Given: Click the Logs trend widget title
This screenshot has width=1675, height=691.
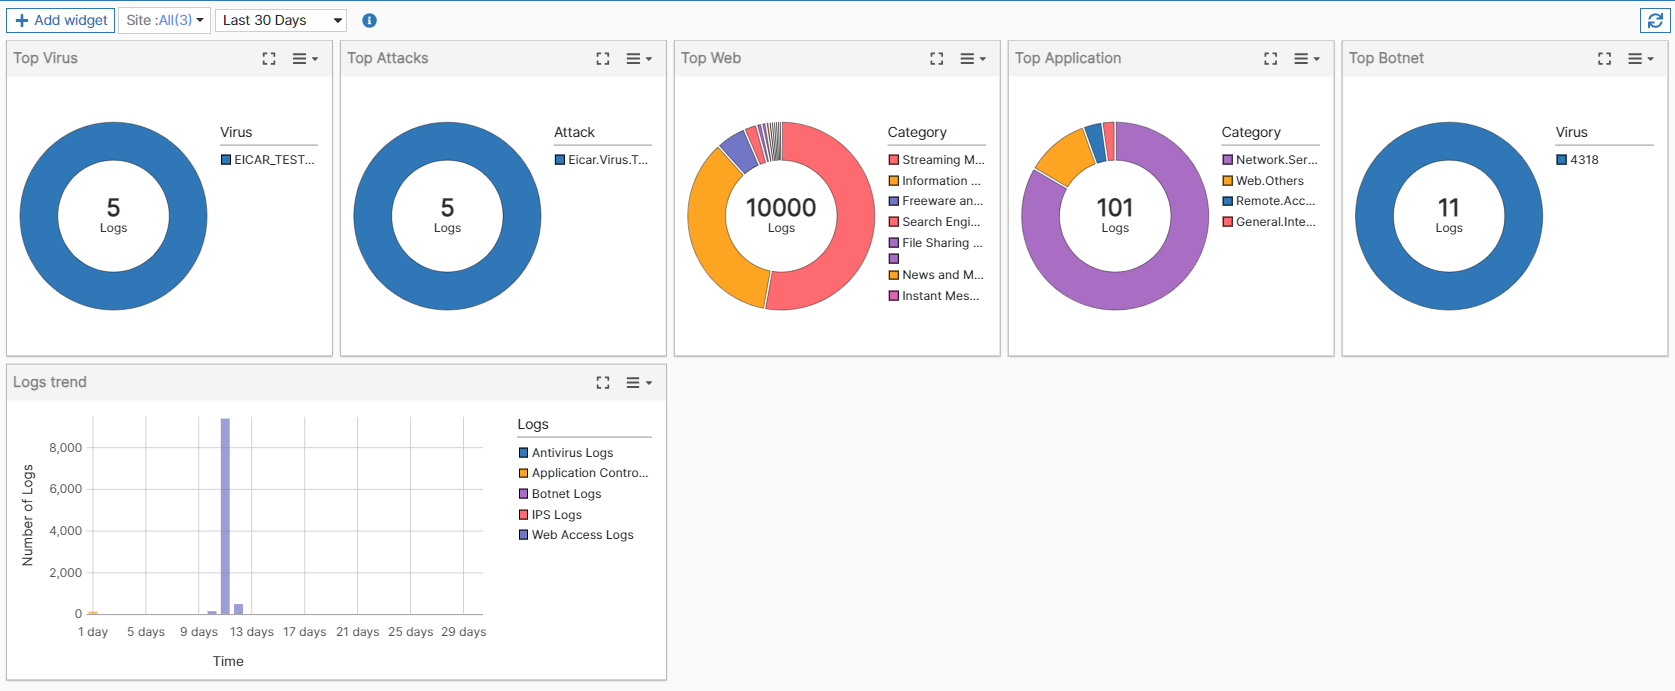Looking at the screenshot, I should pyautogui.click(x=50, y=382).
